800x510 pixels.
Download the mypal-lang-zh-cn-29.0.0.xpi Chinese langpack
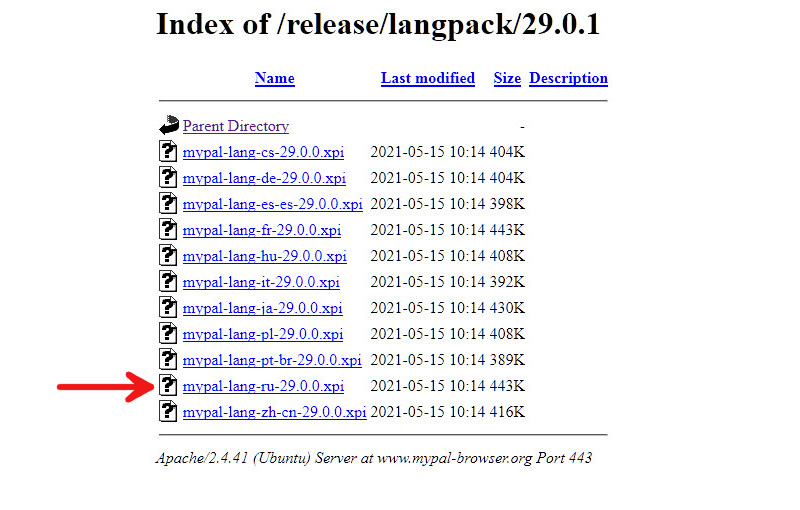[x=274, y=412]
